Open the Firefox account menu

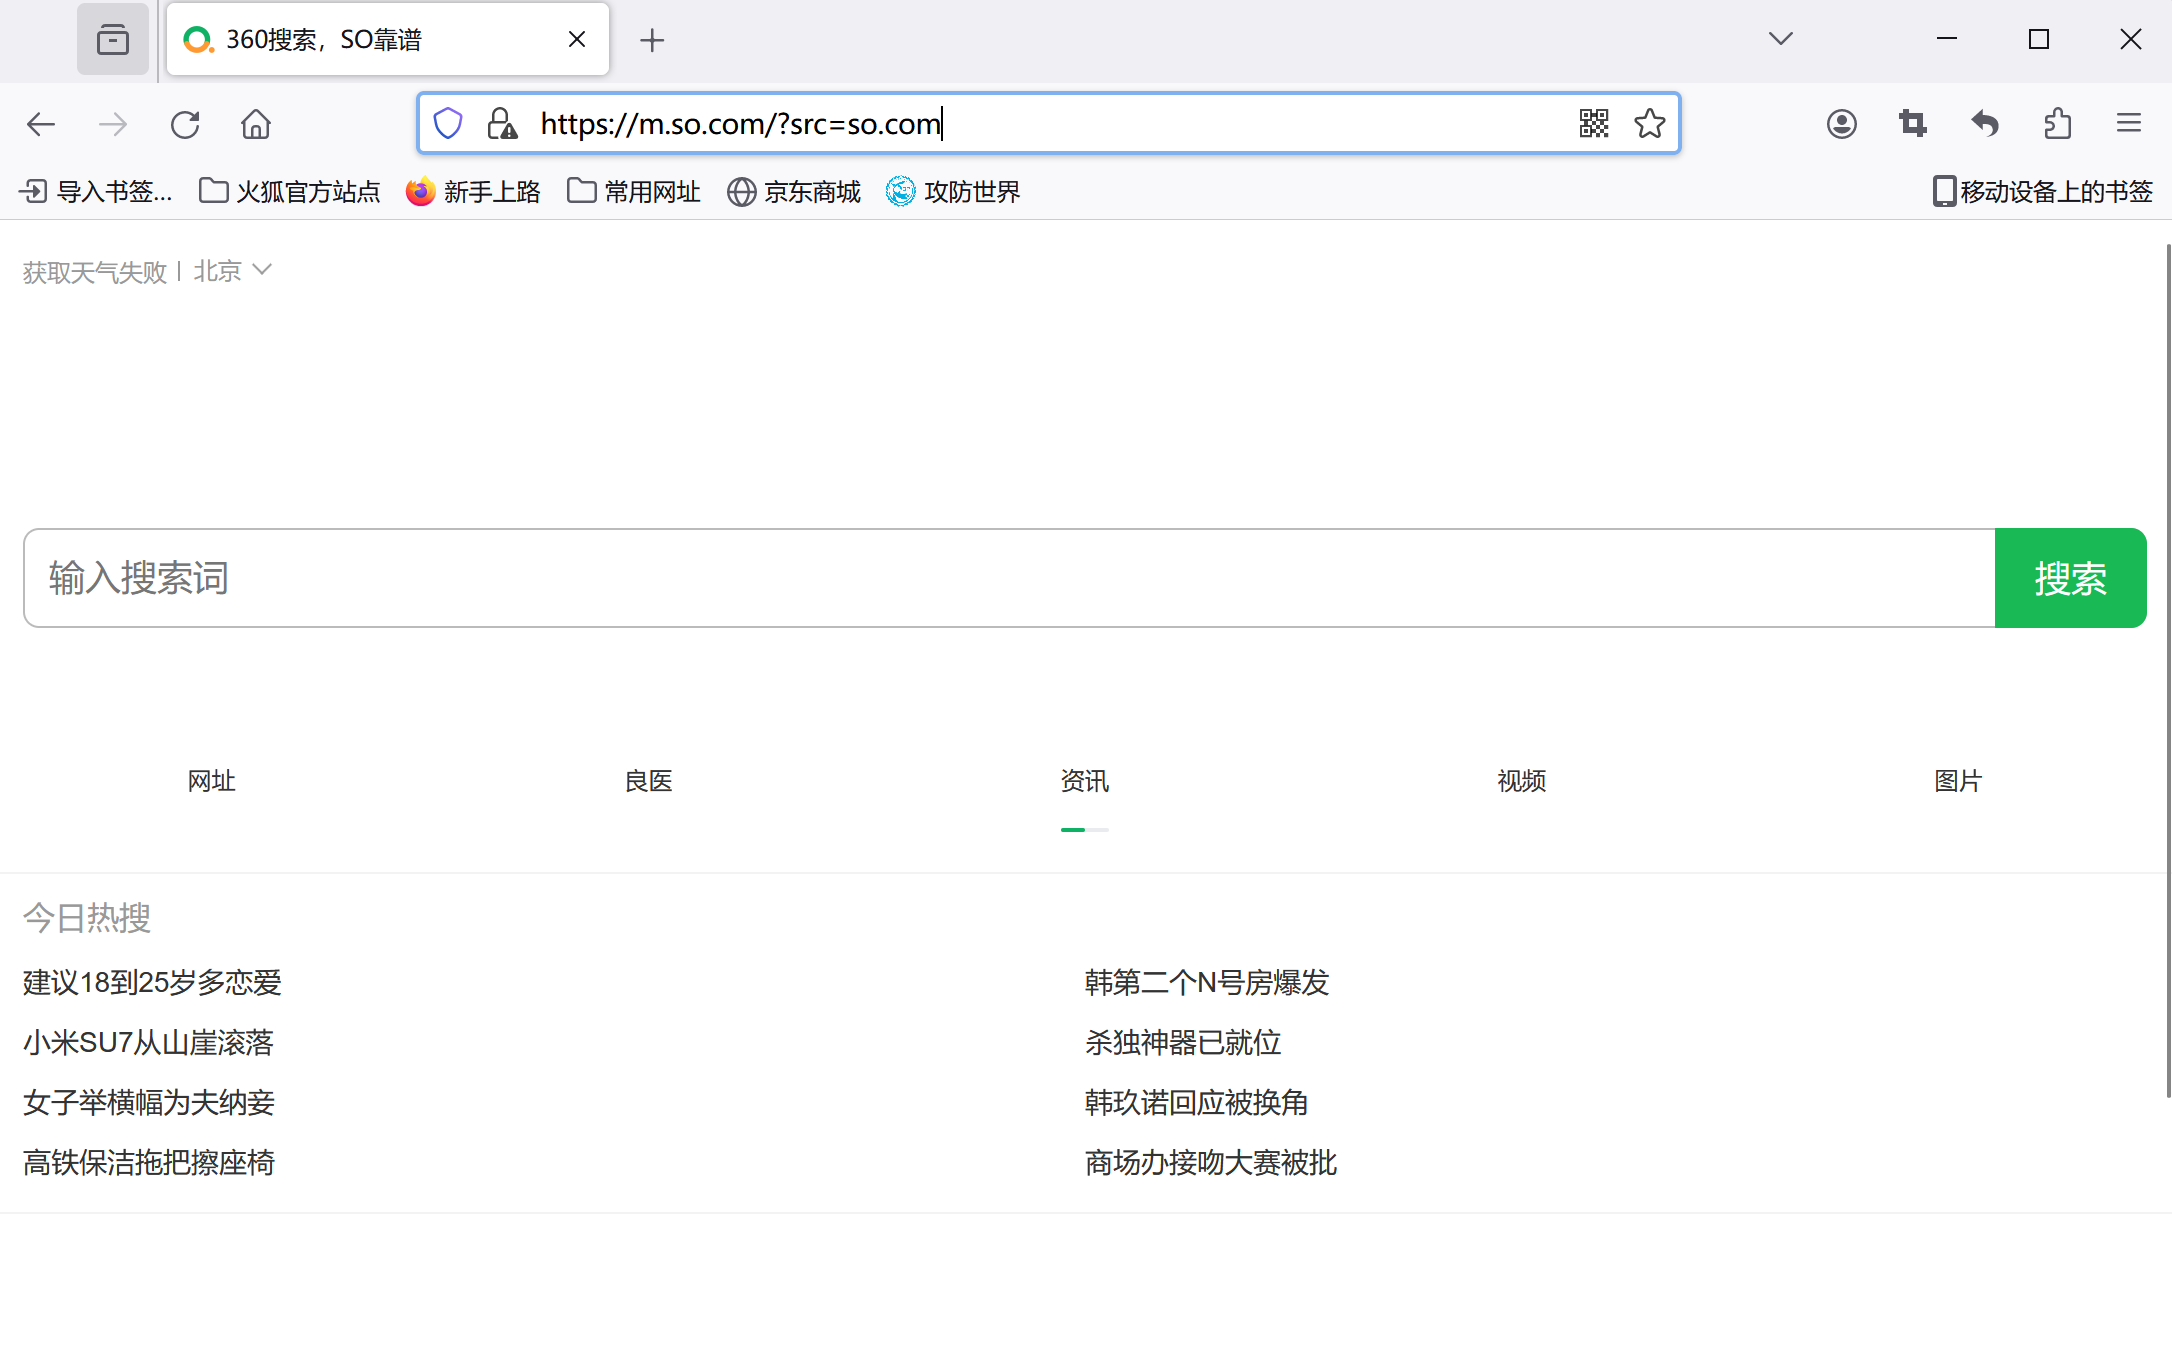coord(1841,124)
